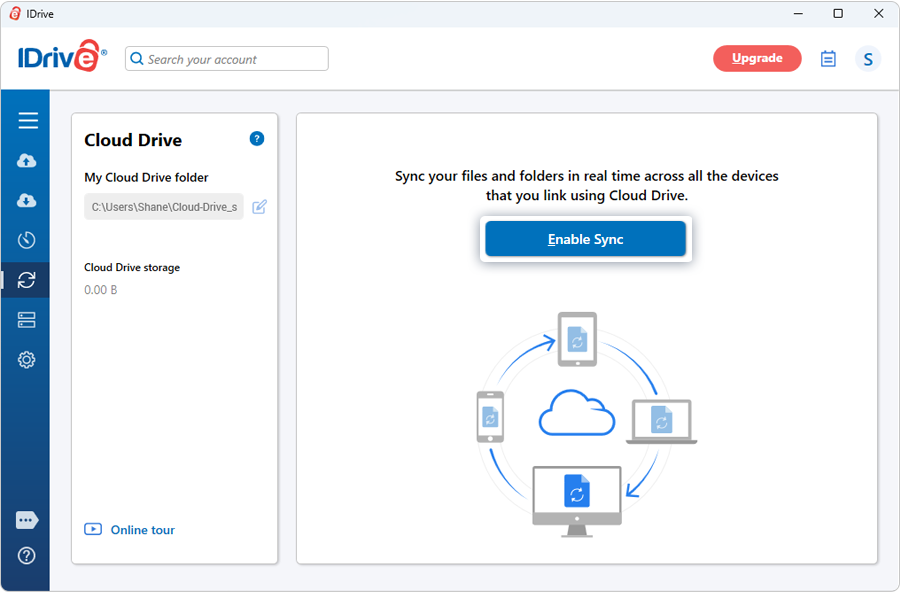Open the activity log calendar icon

point(828,58)
